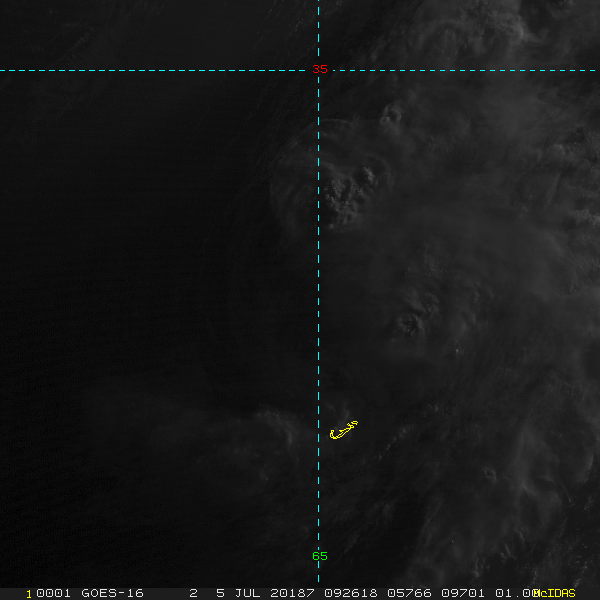Click the 092618 time value
This screenshot has width=600, height=600.
tap(351, 593)
